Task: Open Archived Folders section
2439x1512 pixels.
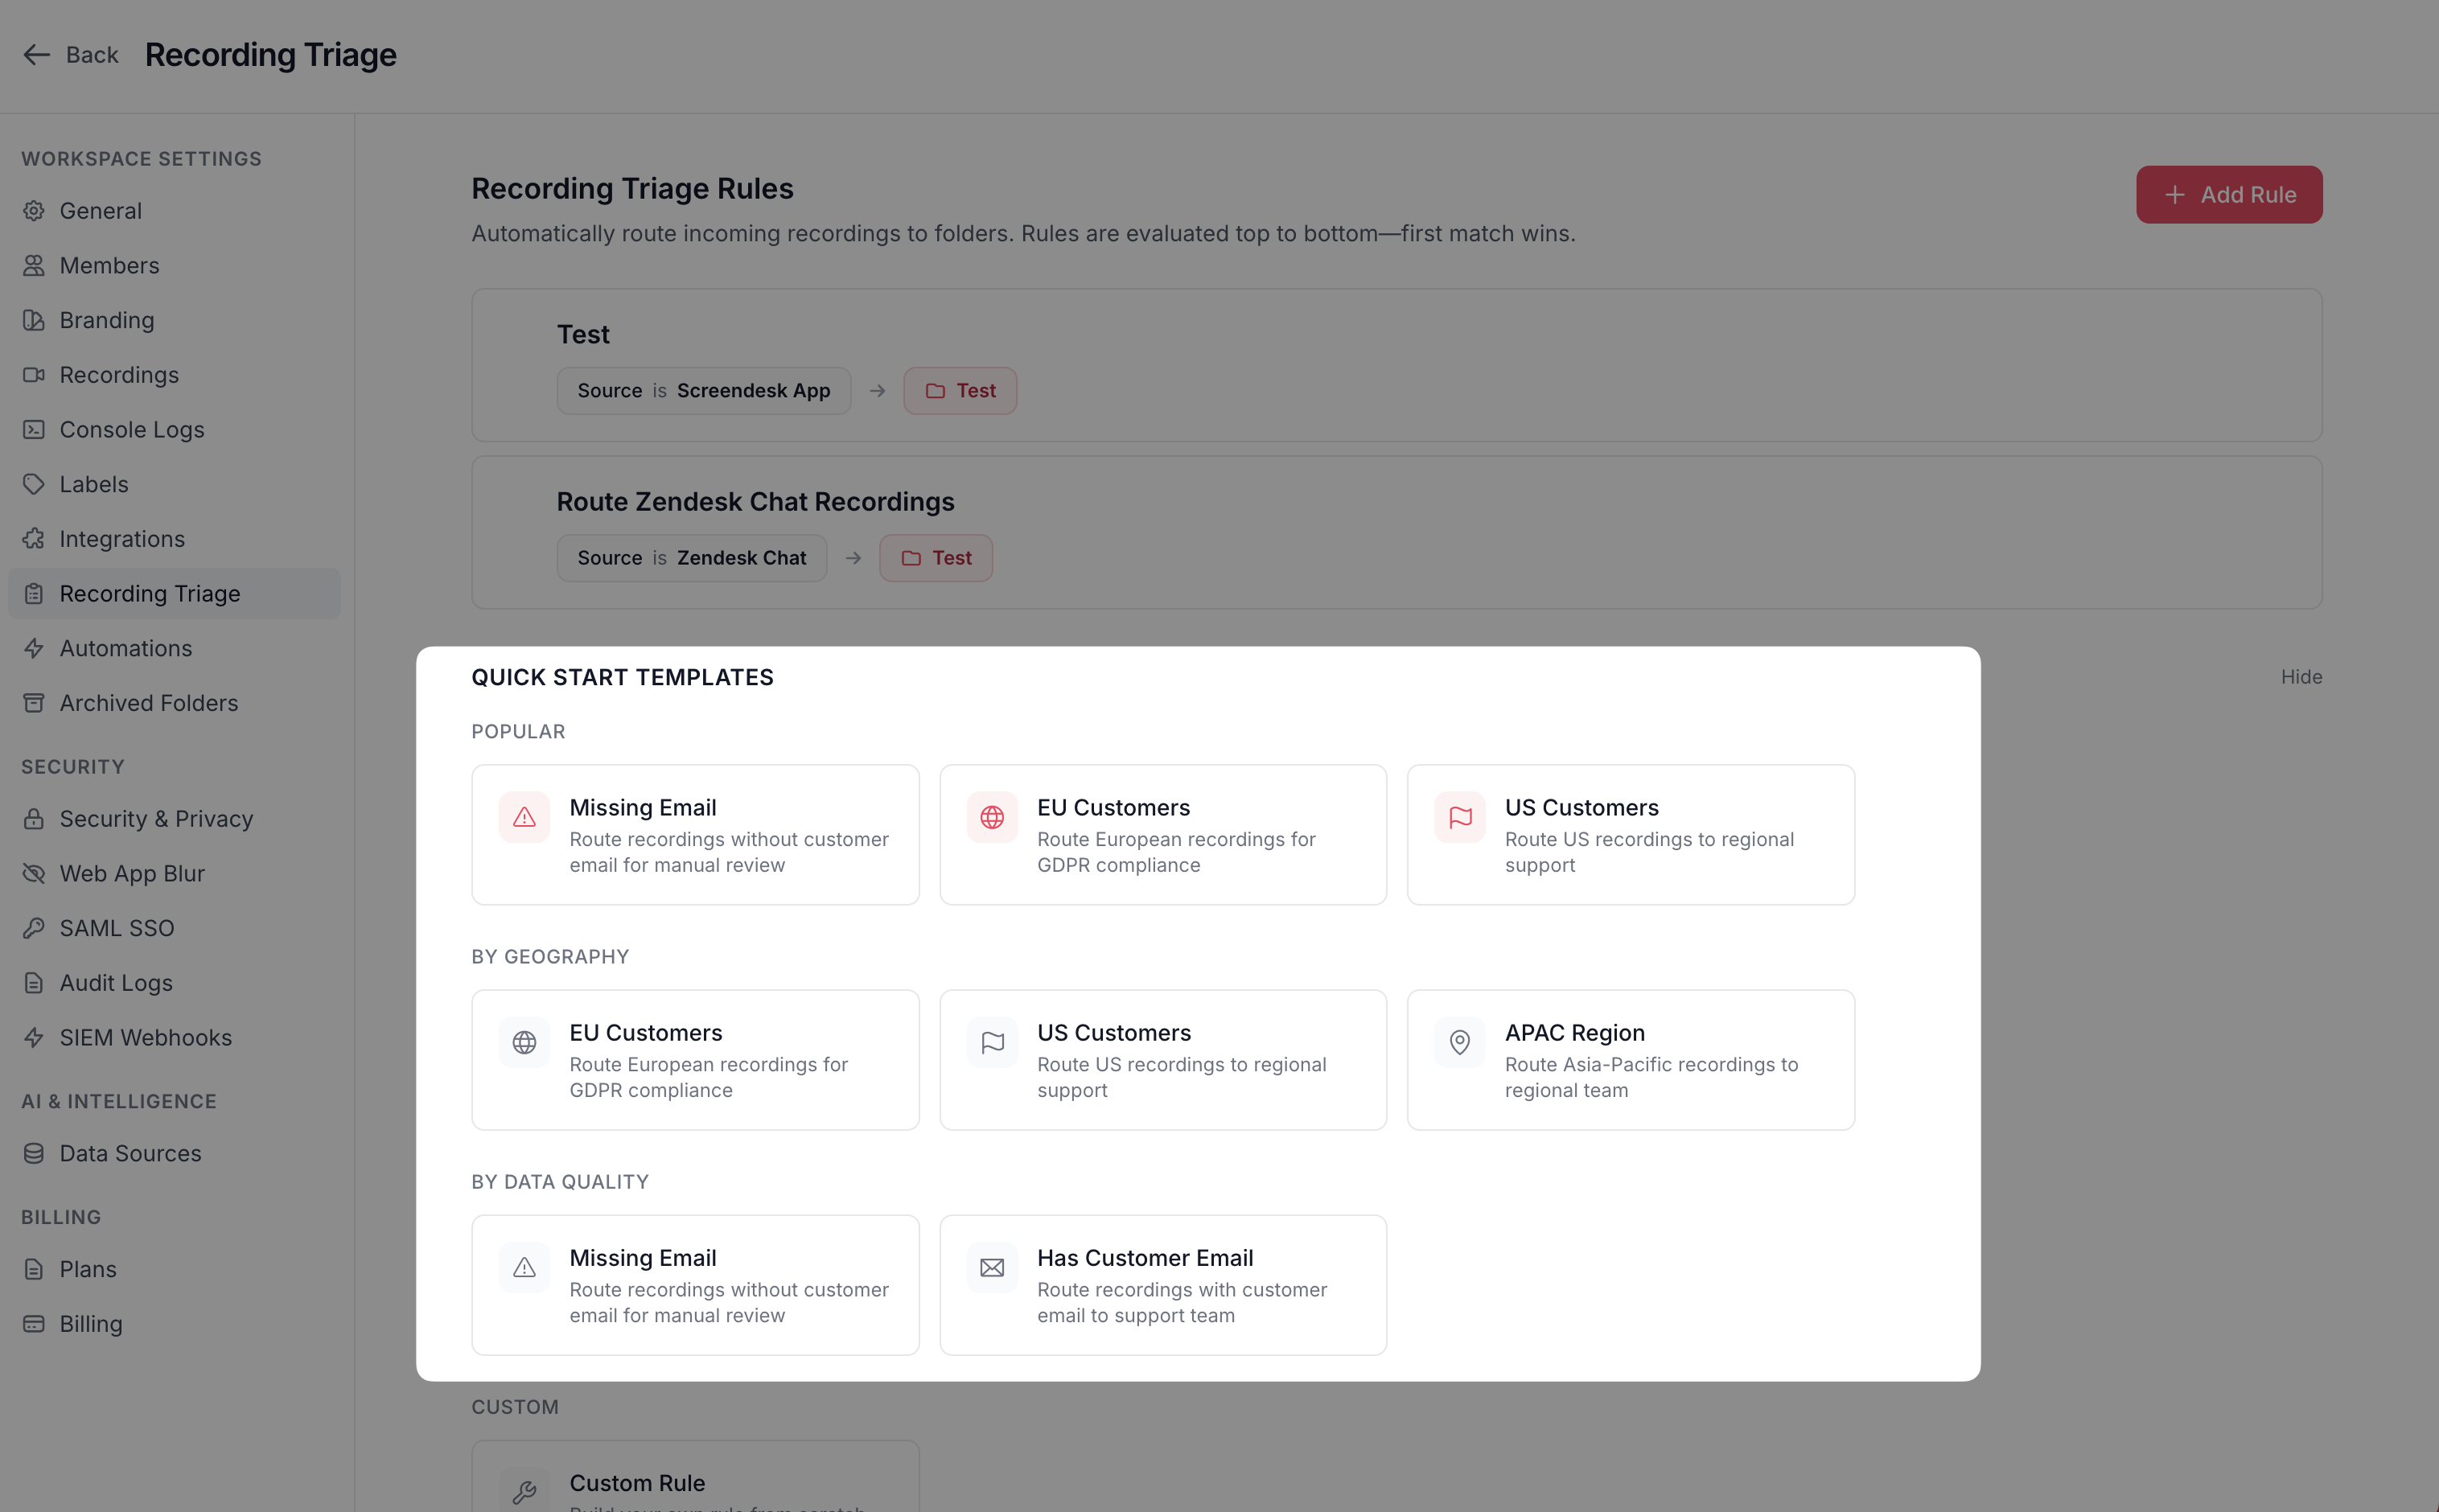Action: (149, 703)
